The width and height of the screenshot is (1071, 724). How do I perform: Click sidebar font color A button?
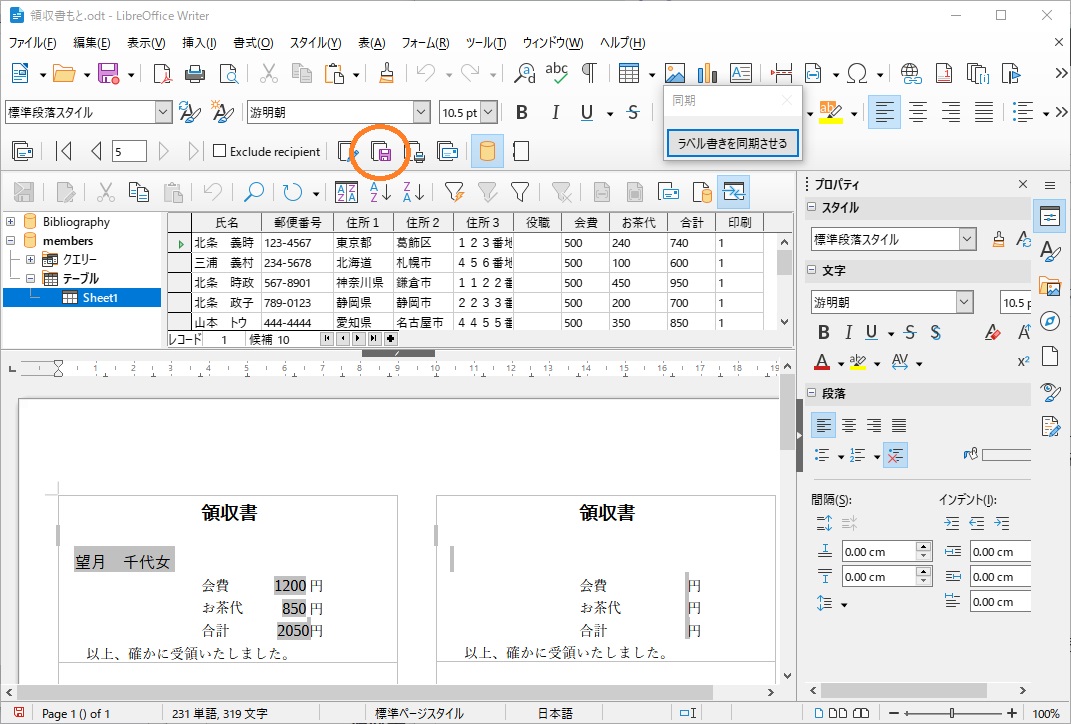[822, 362]
